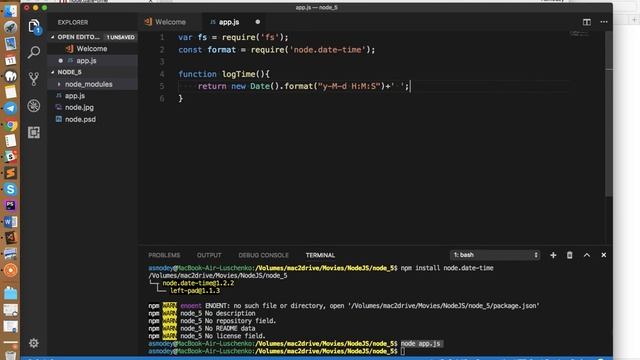
Task: Open the Search view in activity bar
Action: tap(34, 52)
